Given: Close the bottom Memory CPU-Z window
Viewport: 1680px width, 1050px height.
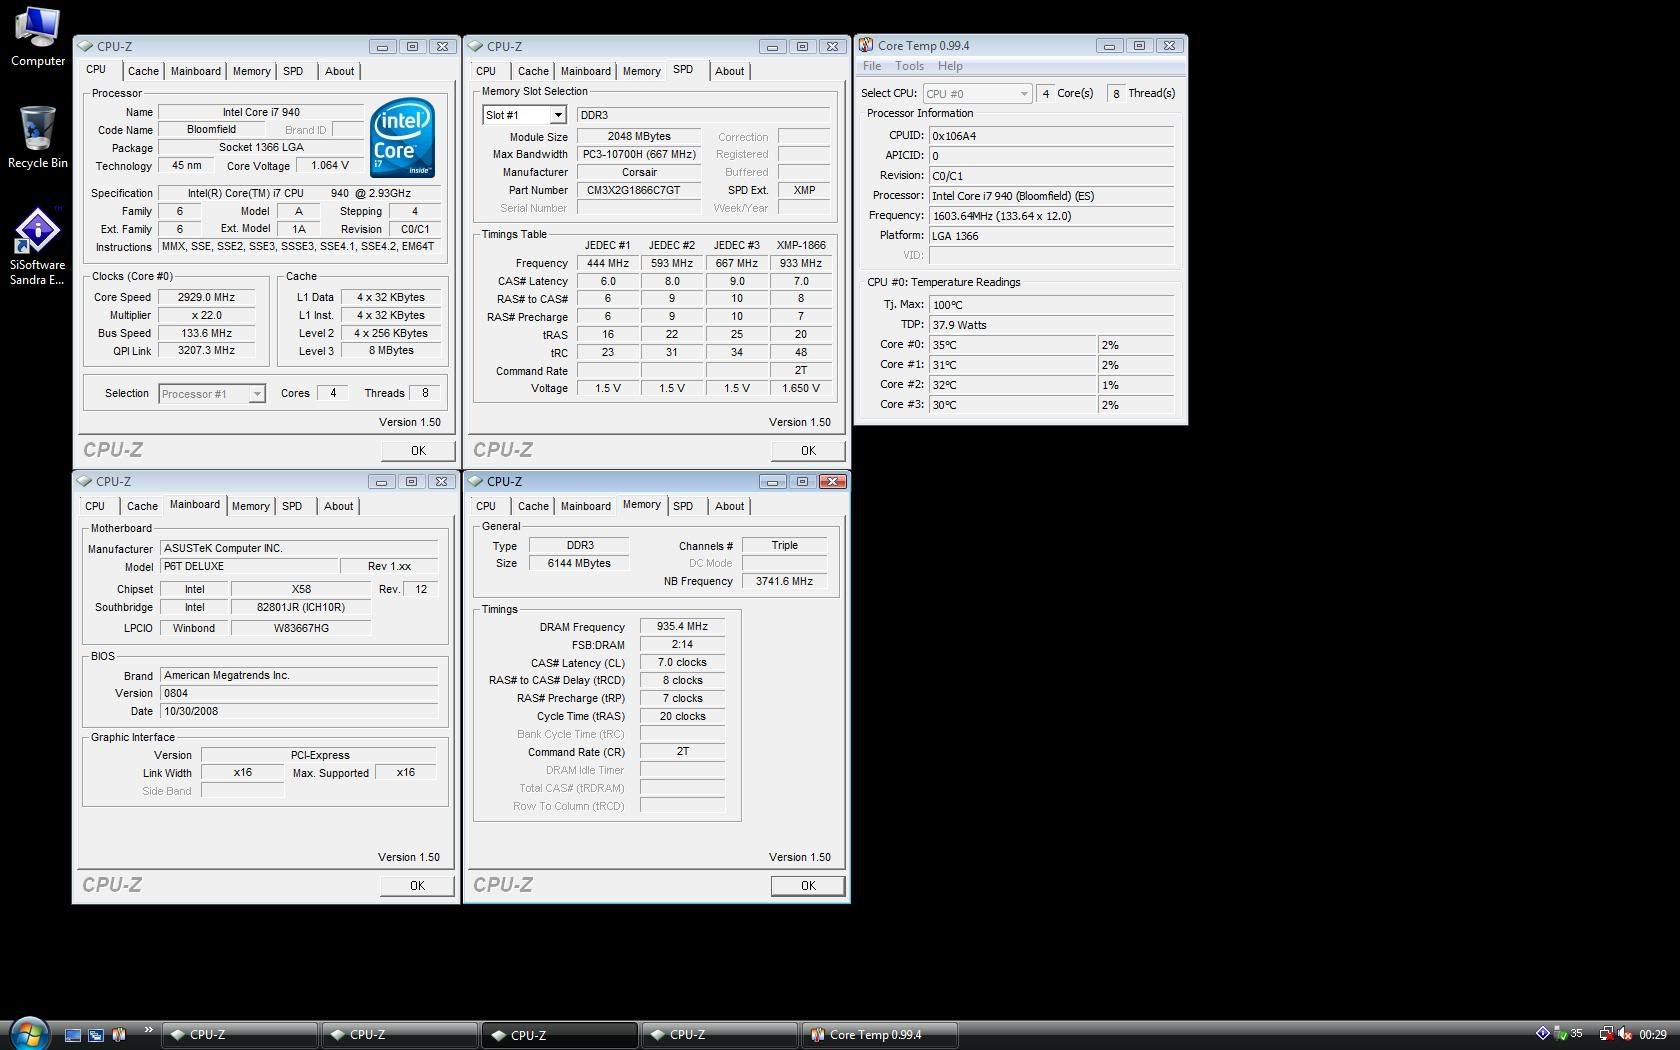Looking at the screenshot, I should pos(832,481).
